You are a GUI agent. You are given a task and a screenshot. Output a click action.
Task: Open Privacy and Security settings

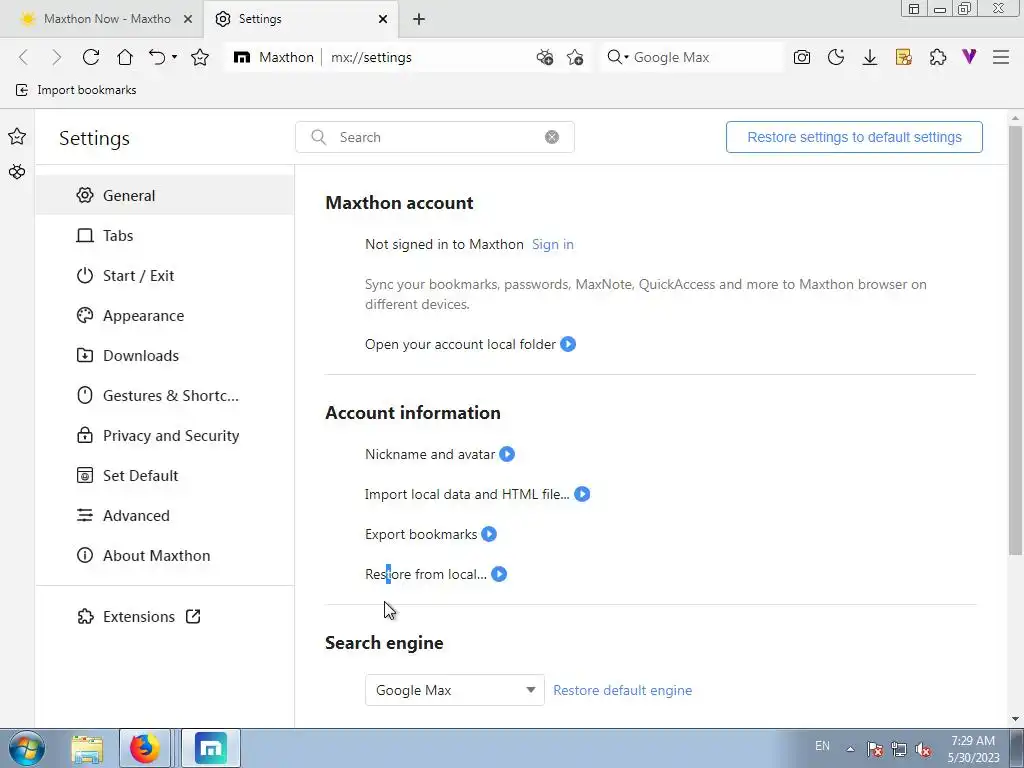click(x=165, y=436)
